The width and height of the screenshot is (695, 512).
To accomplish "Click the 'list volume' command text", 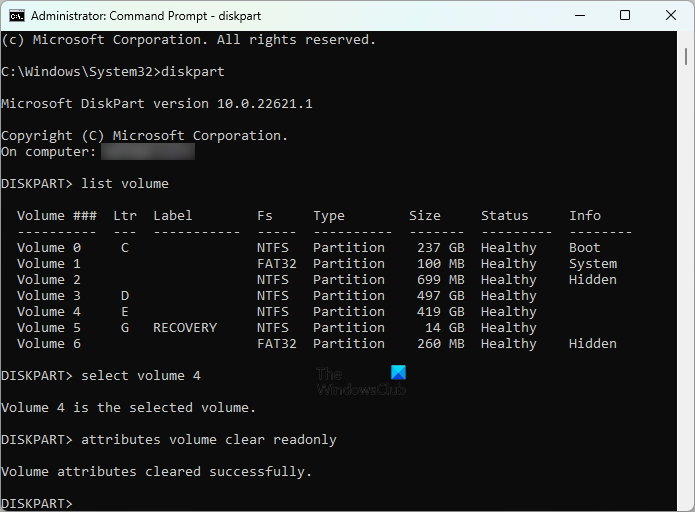I will pyautogui.click(x=125, y=184).
